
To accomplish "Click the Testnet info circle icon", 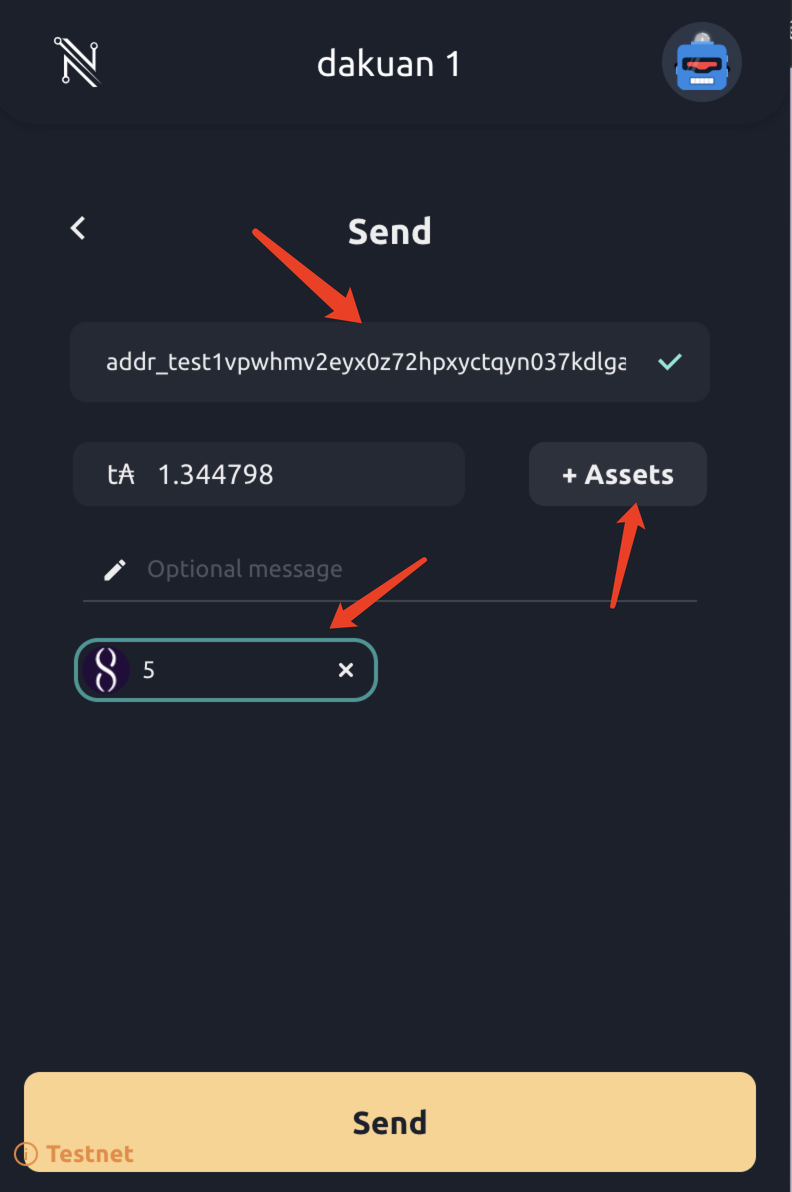I will [x=26, y=1155].
